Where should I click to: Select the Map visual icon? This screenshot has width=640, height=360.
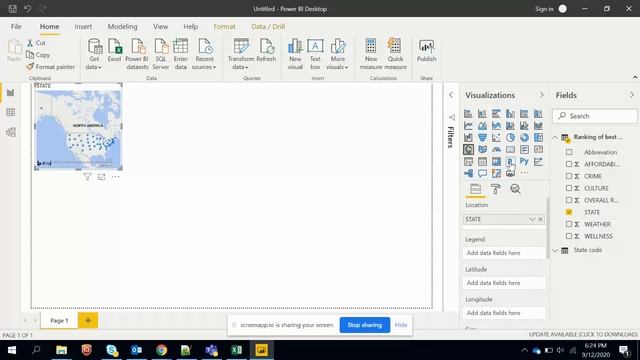pyautogui.click(x=468, y=149)
